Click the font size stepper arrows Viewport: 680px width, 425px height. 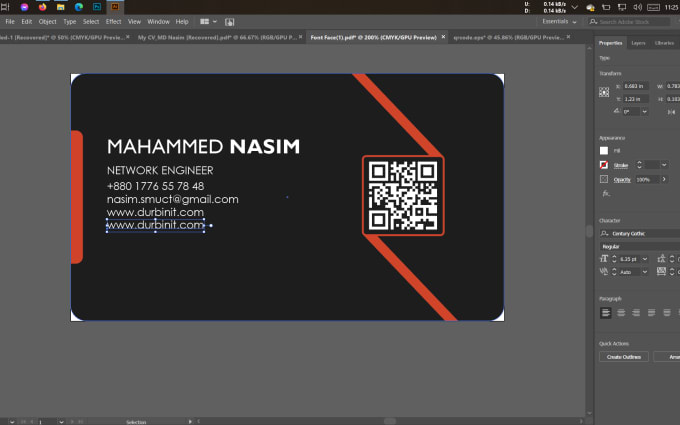(614, 259)
